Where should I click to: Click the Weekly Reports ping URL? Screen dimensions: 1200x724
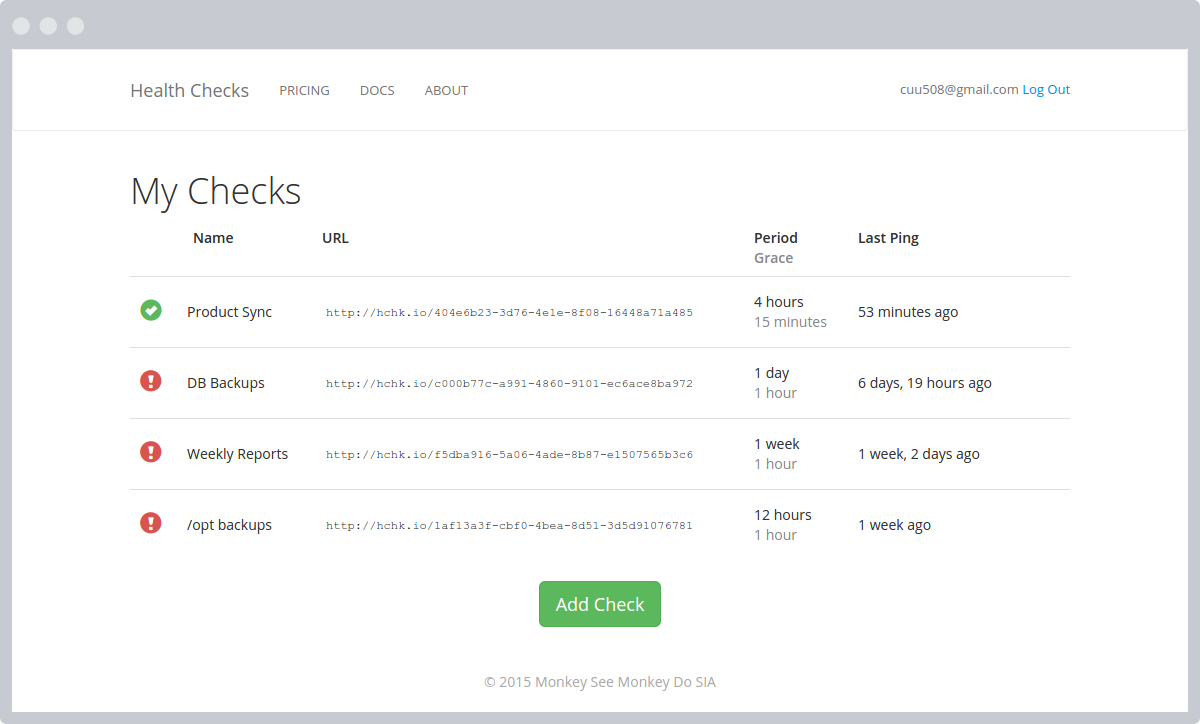coord(509,455)
